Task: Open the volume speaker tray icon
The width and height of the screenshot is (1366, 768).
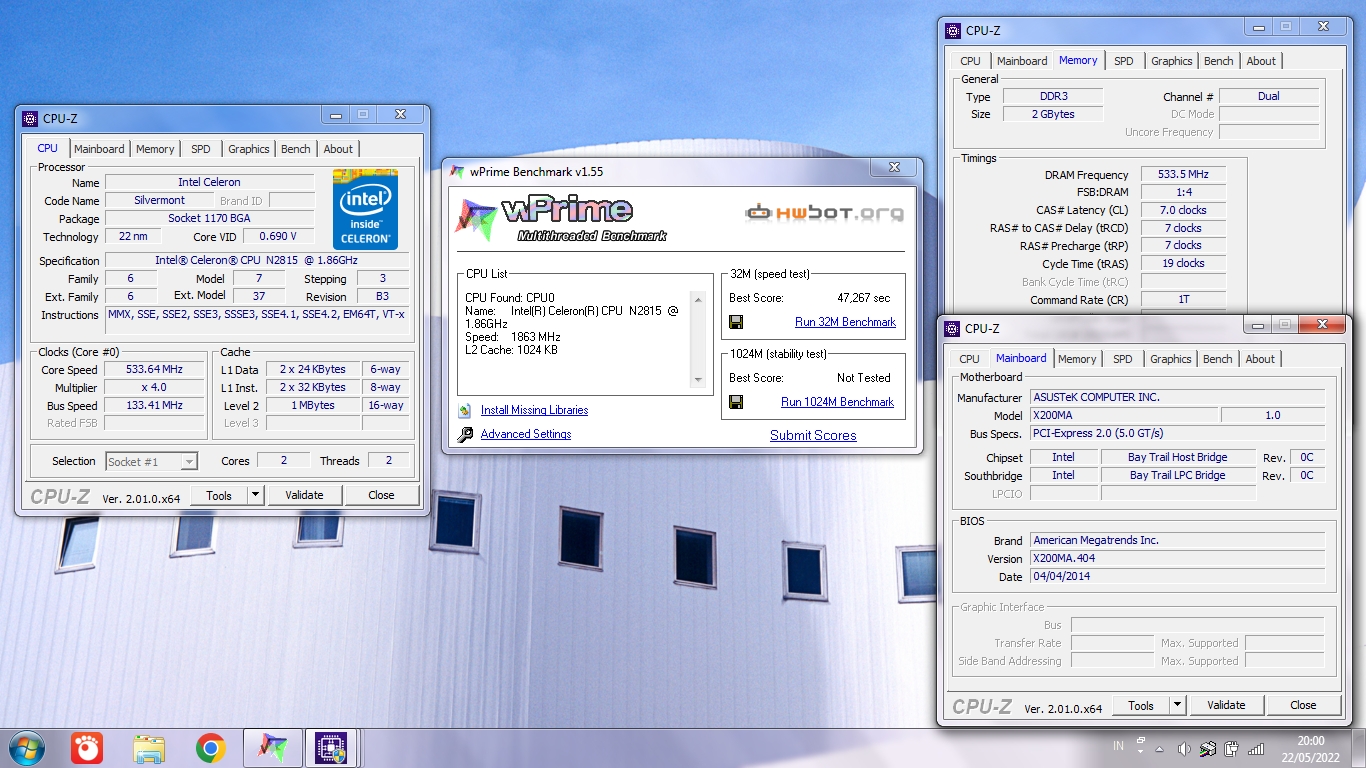Action: click(1184, 748)
